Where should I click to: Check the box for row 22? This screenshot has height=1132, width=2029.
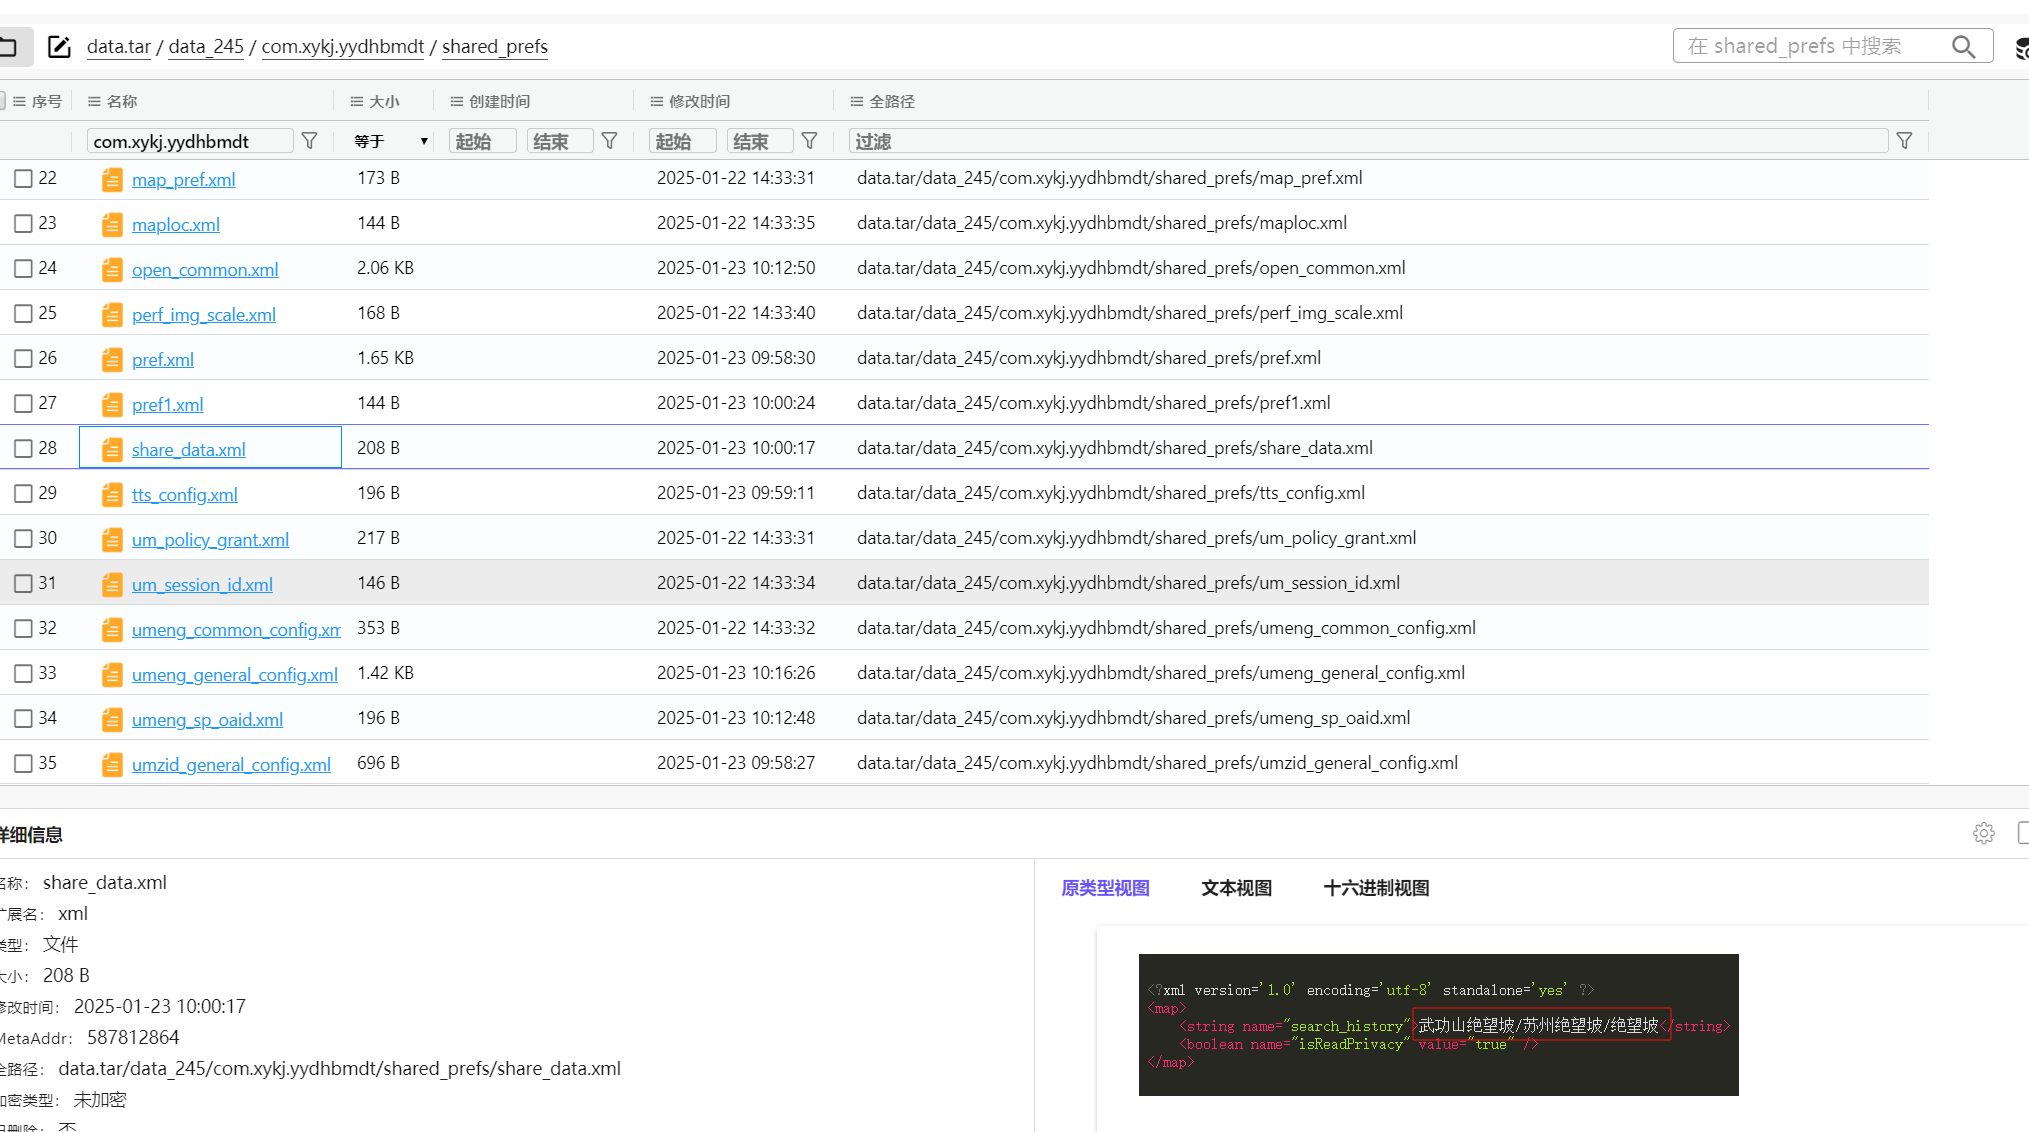pyautogui.click(x=23, y=178)
